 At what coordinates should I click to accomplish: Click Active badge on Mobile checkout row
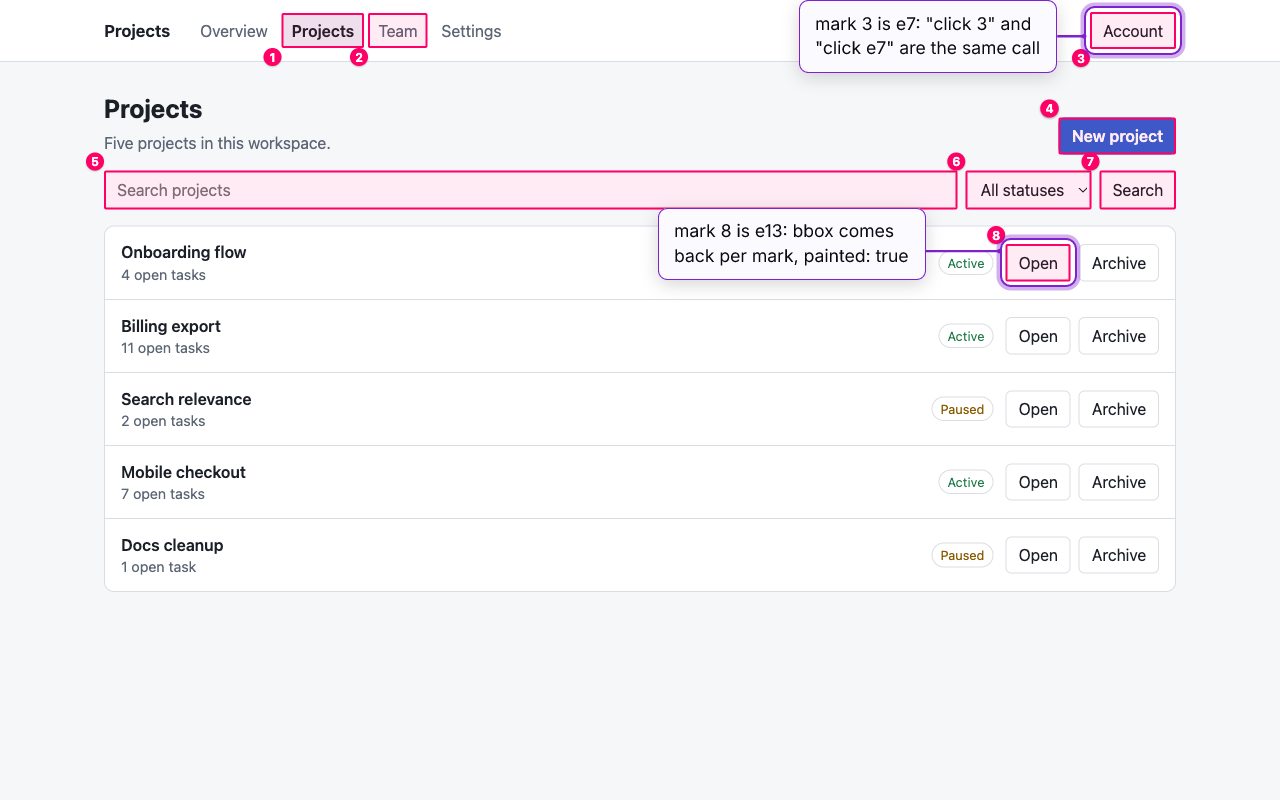click(966, 482)
